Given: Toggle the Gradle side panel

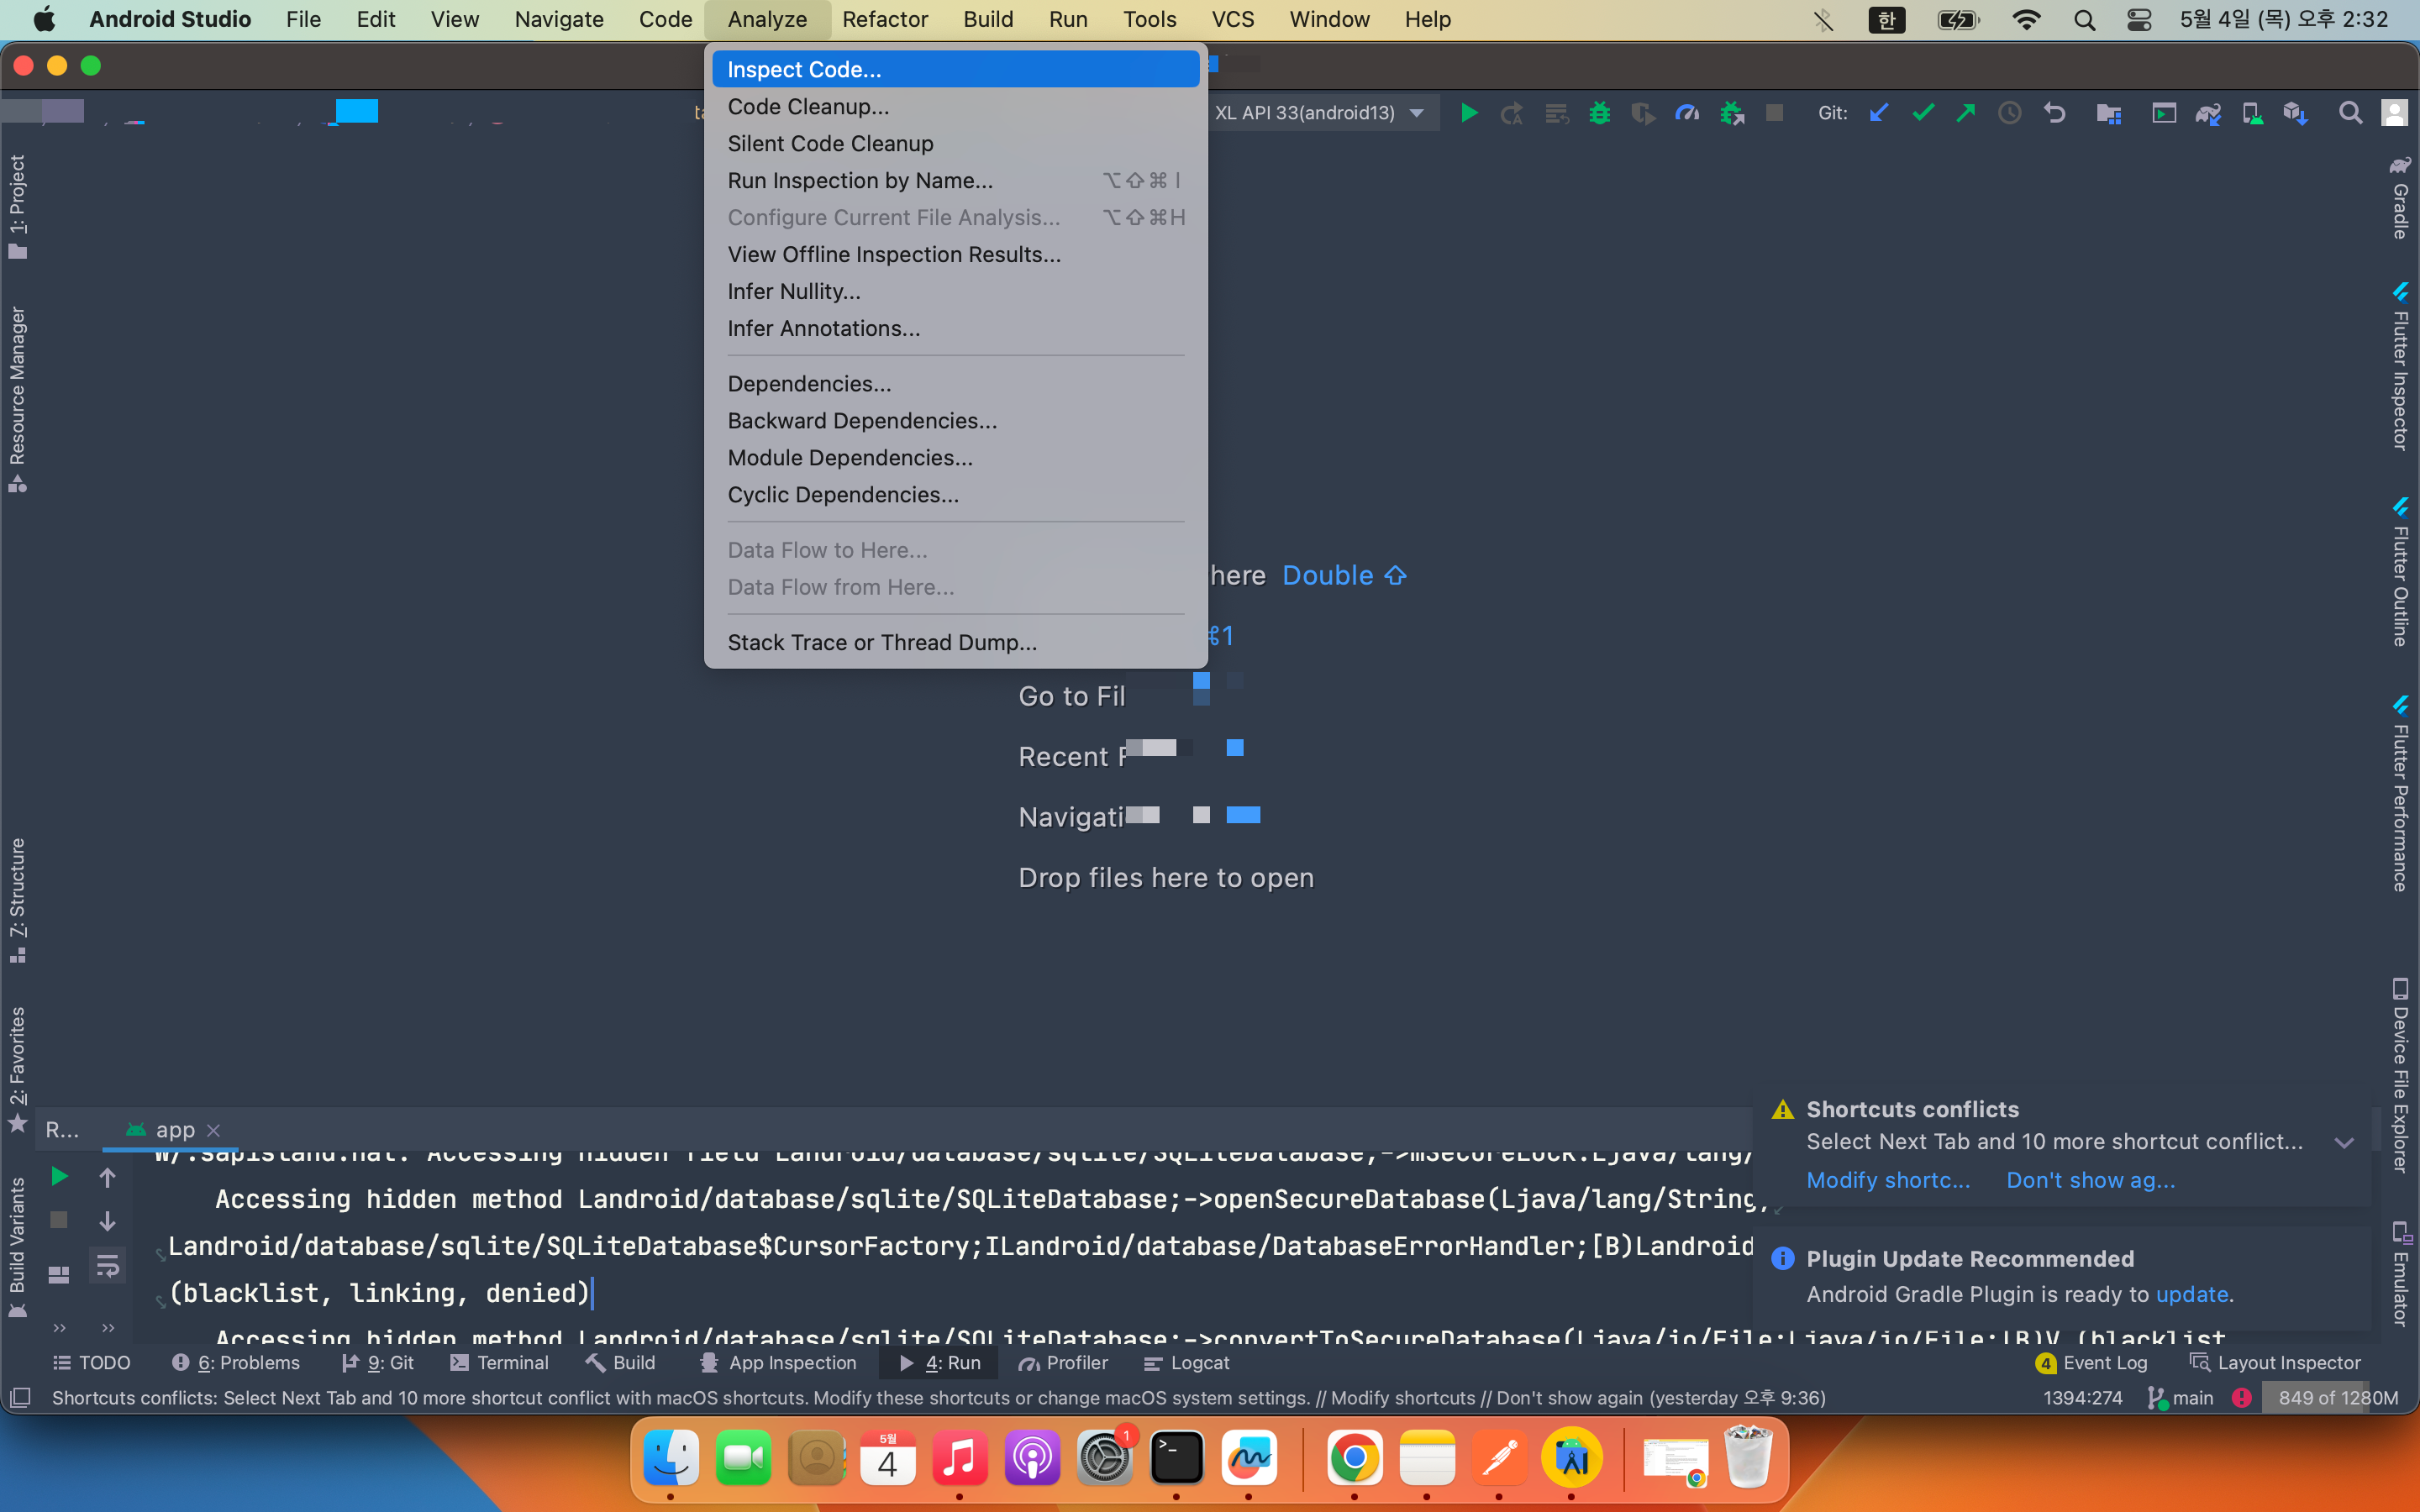Looking at the screenshot, I should [x=2400, y=198].
